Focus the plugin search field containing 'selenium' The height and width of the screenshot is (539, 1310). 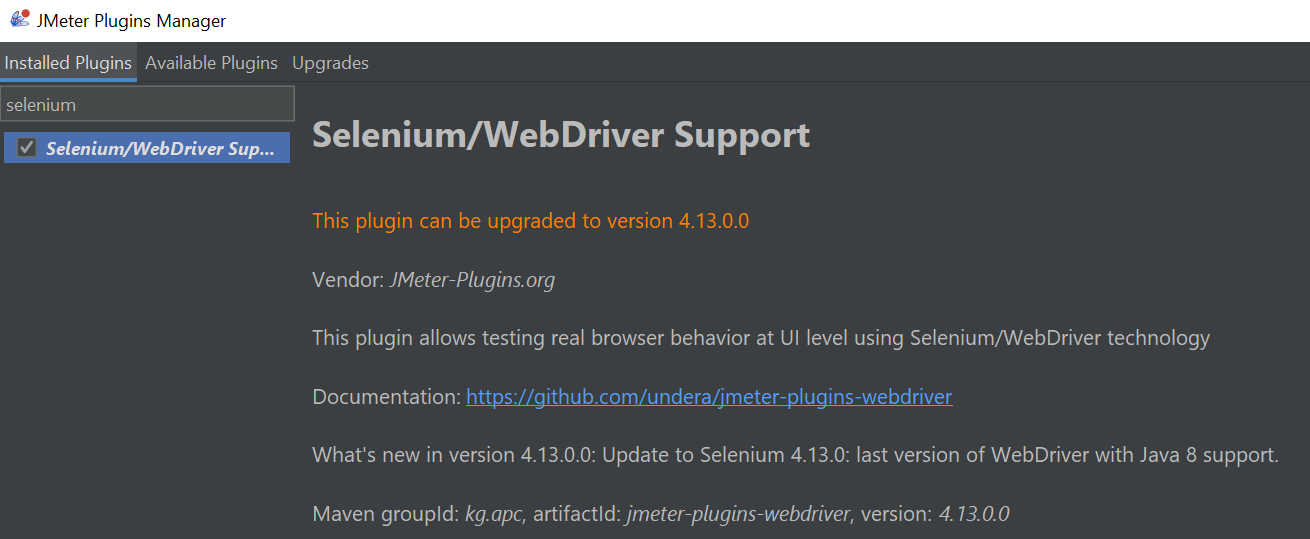point(147,104)
